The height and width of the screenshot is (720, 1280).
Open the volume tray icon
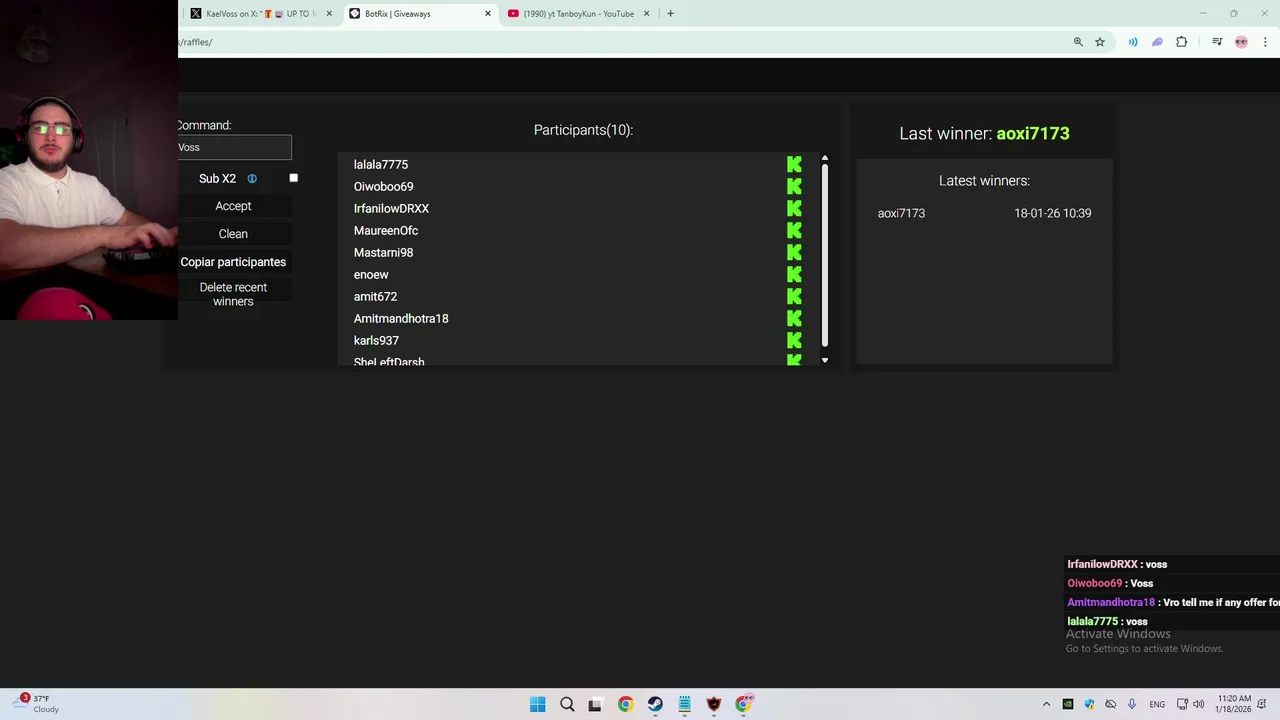tap(1198, 704)
